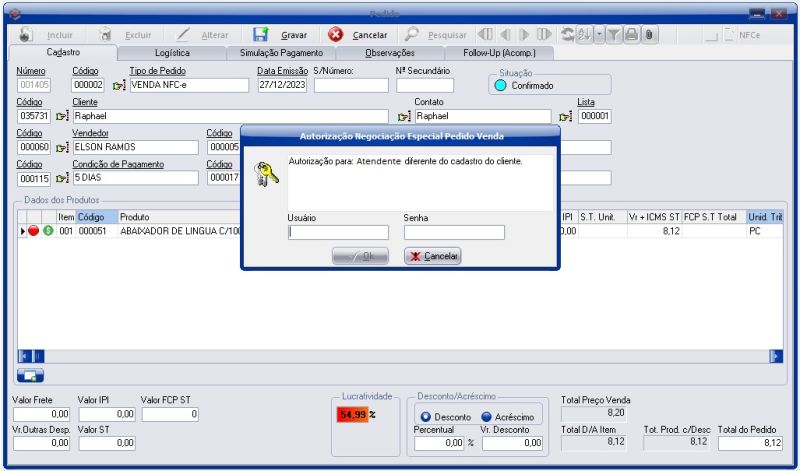Click the red Cancelar toolbar icon

[336, 34]
